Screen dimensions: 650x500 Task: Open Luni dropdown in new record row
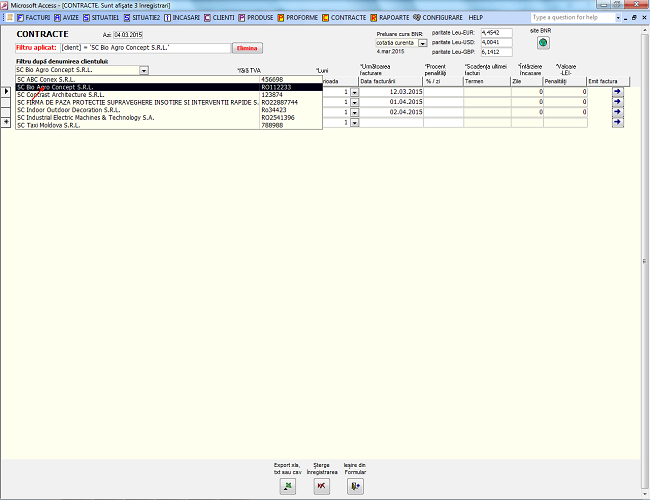coord(354,123)
